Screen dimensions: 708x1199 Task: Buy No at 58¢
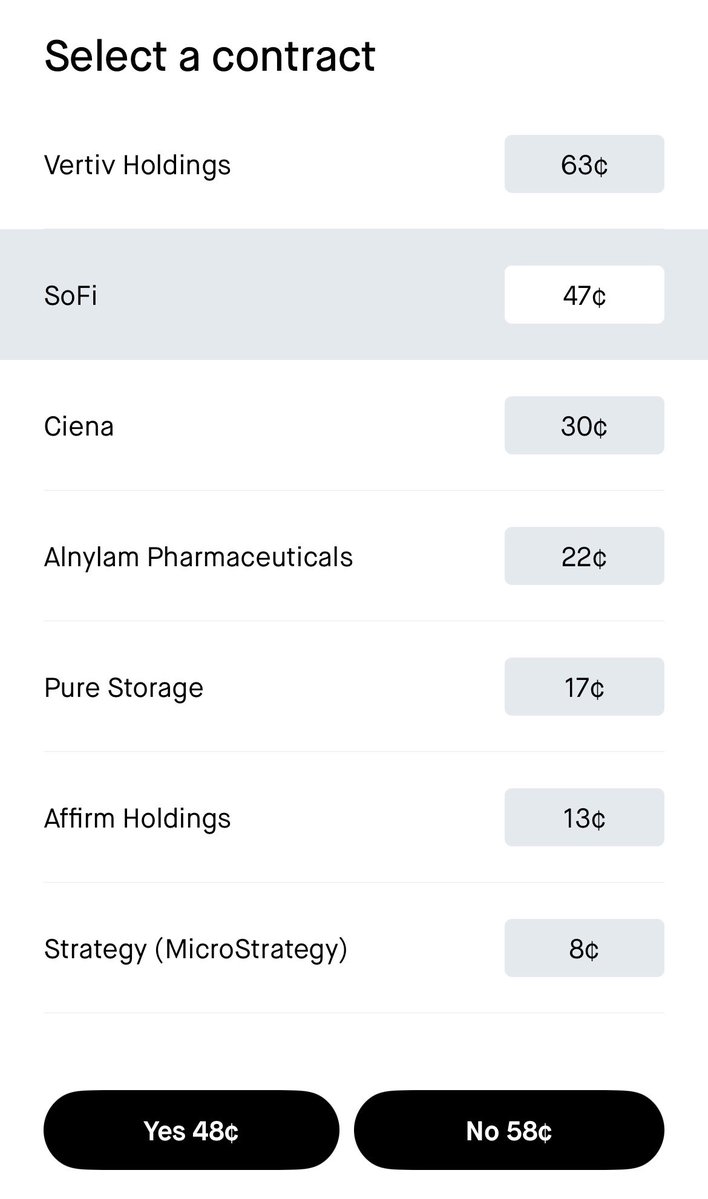(x=509, y=1130)
